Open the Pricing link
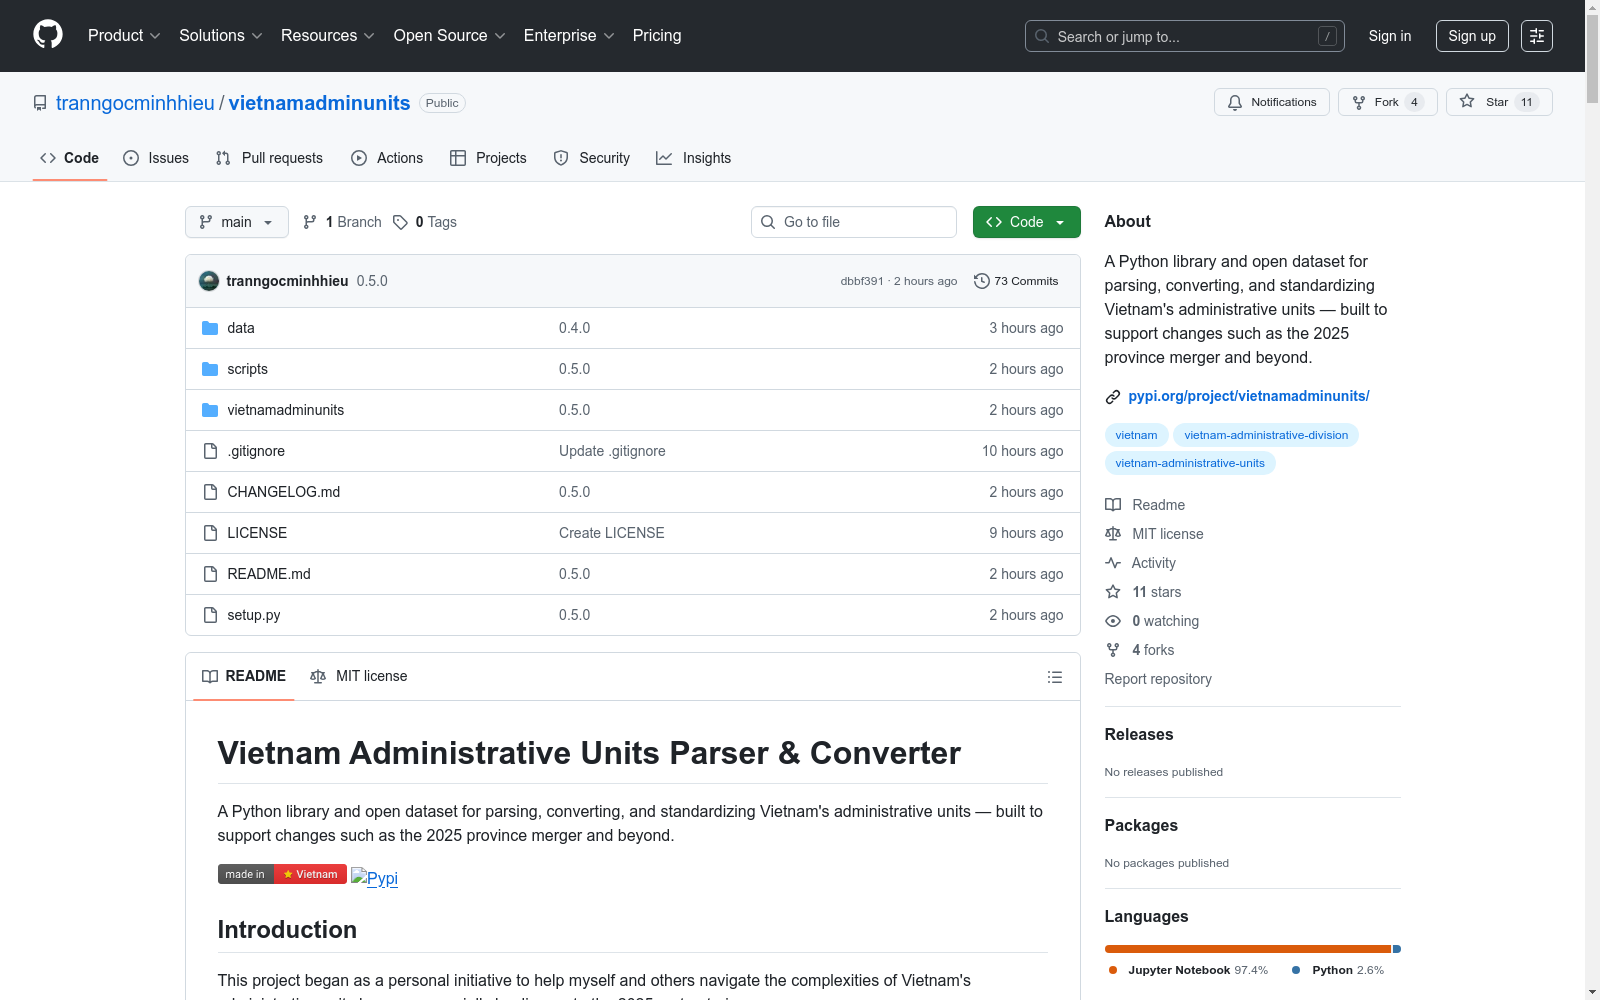1600x1000 pixels. pyautogui.click(x=657, y=36)
